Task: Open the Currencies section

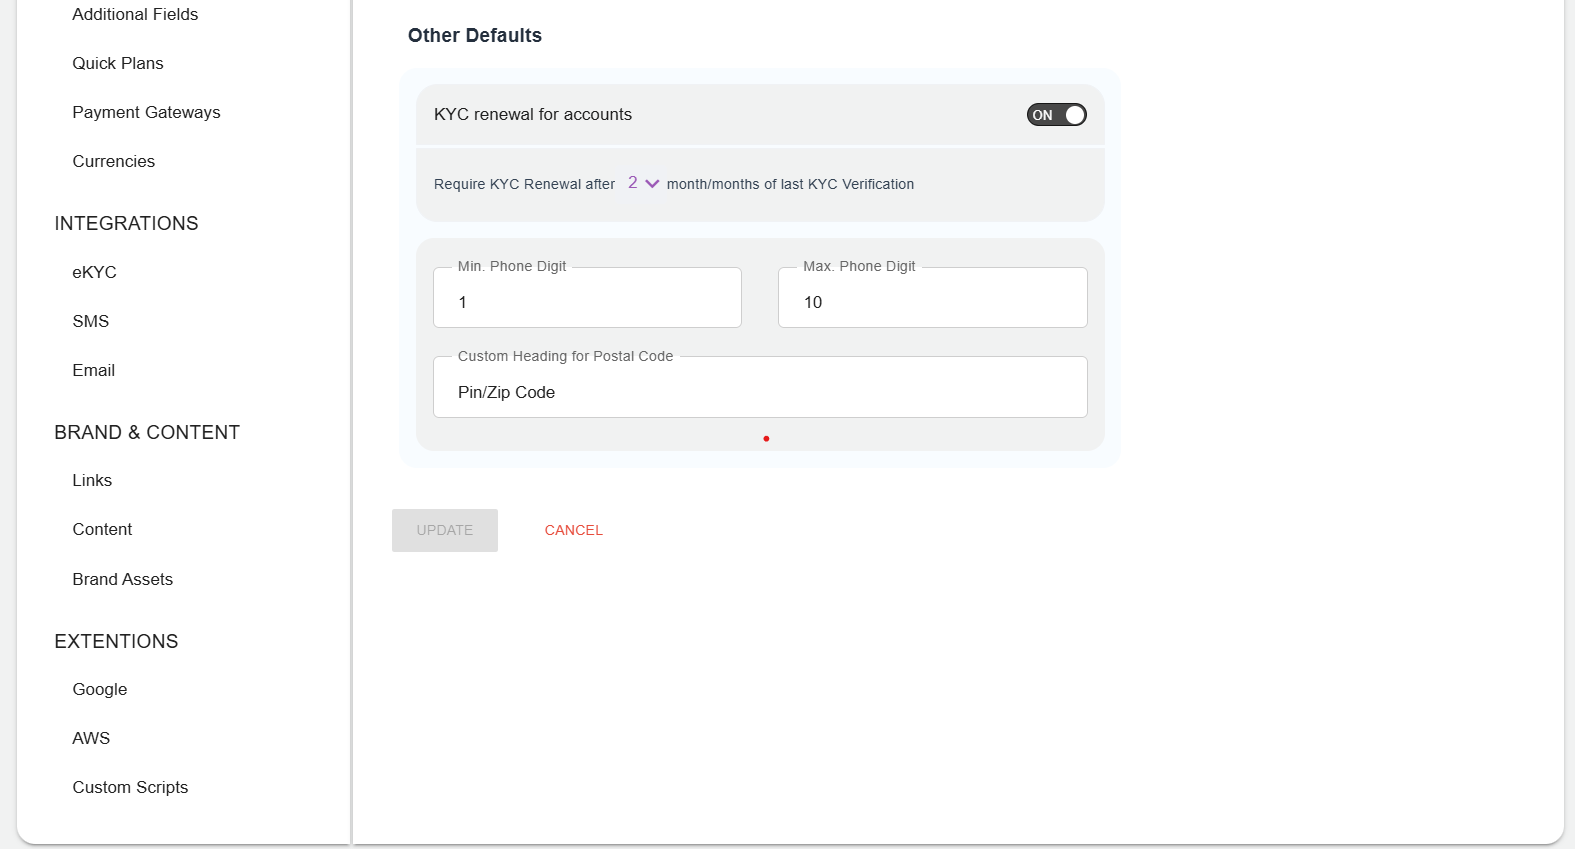Action: 113,161
